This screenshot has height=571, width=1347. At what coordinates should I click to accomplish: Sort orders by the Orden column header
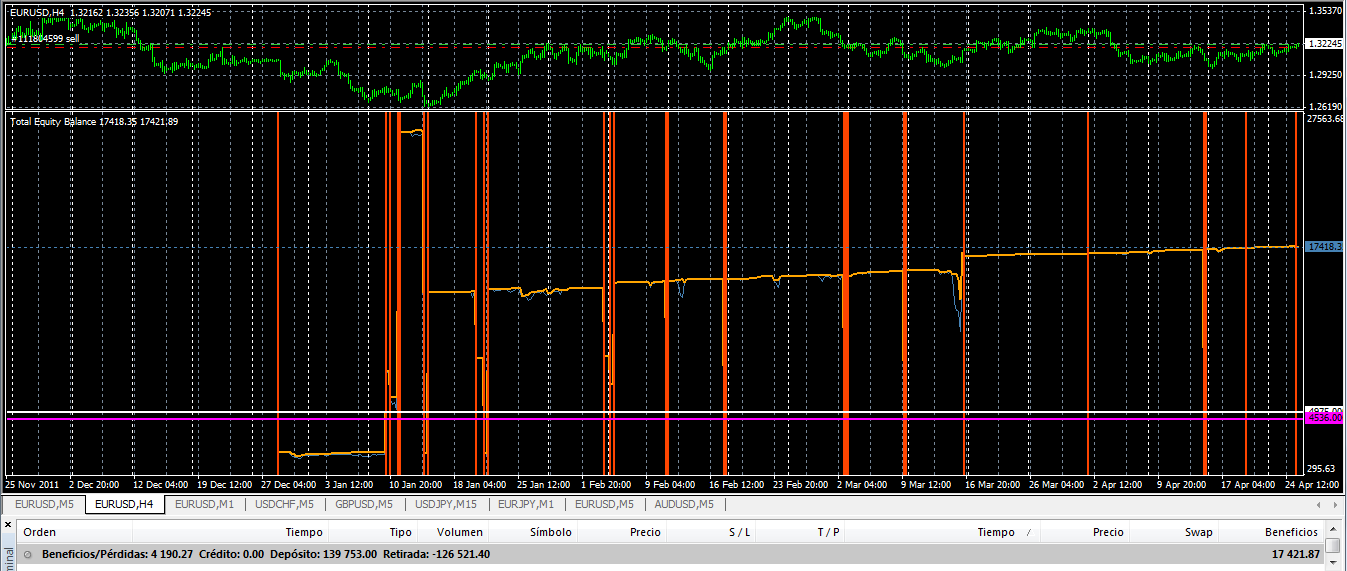click(x=40, y=532)
